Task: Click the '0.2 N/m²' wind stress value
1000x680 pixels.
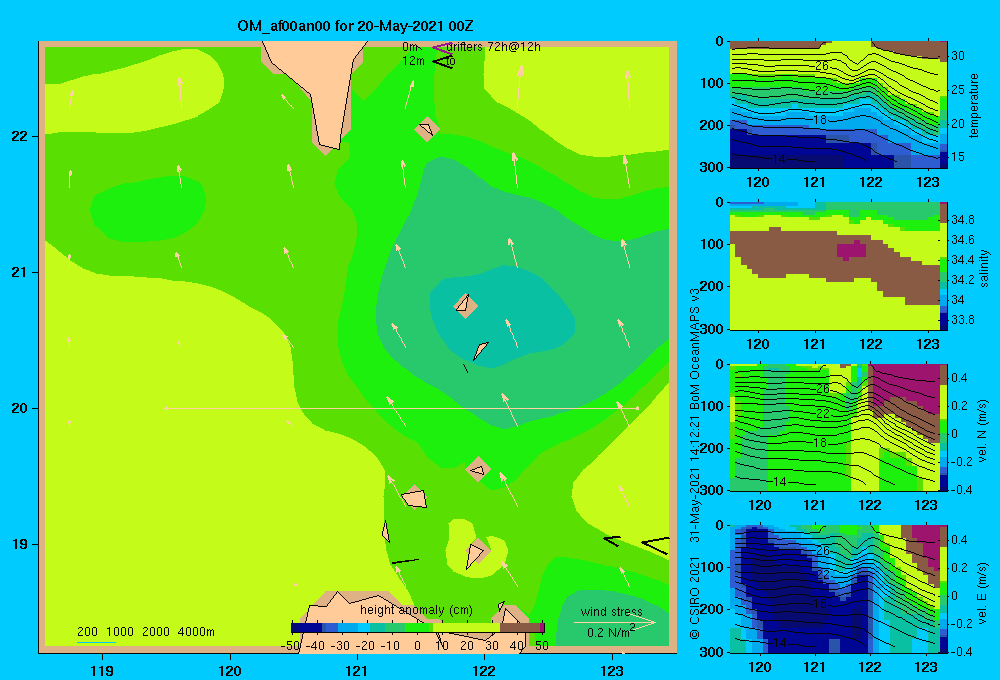Action: [x=610, y=632]
